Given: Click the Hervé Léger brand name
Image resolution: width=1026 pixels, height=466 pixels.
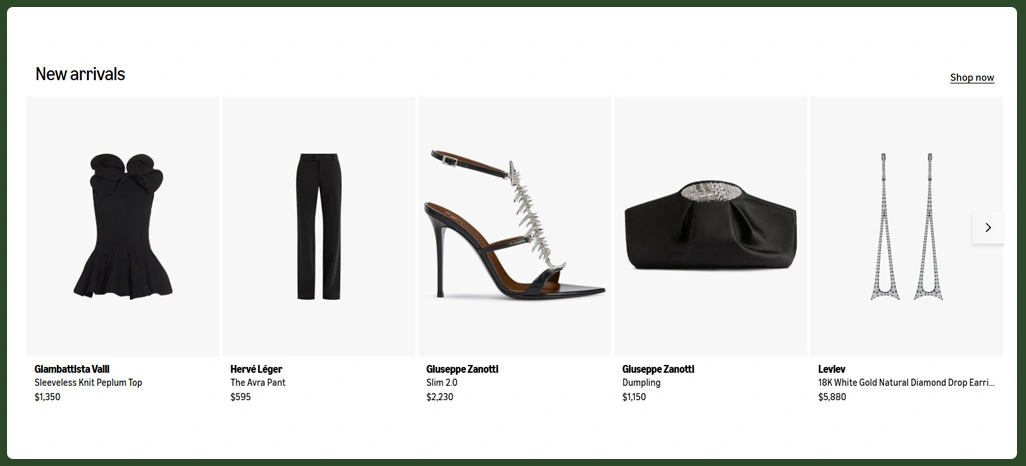Looking at the screenshot, I should coord(256,369).
